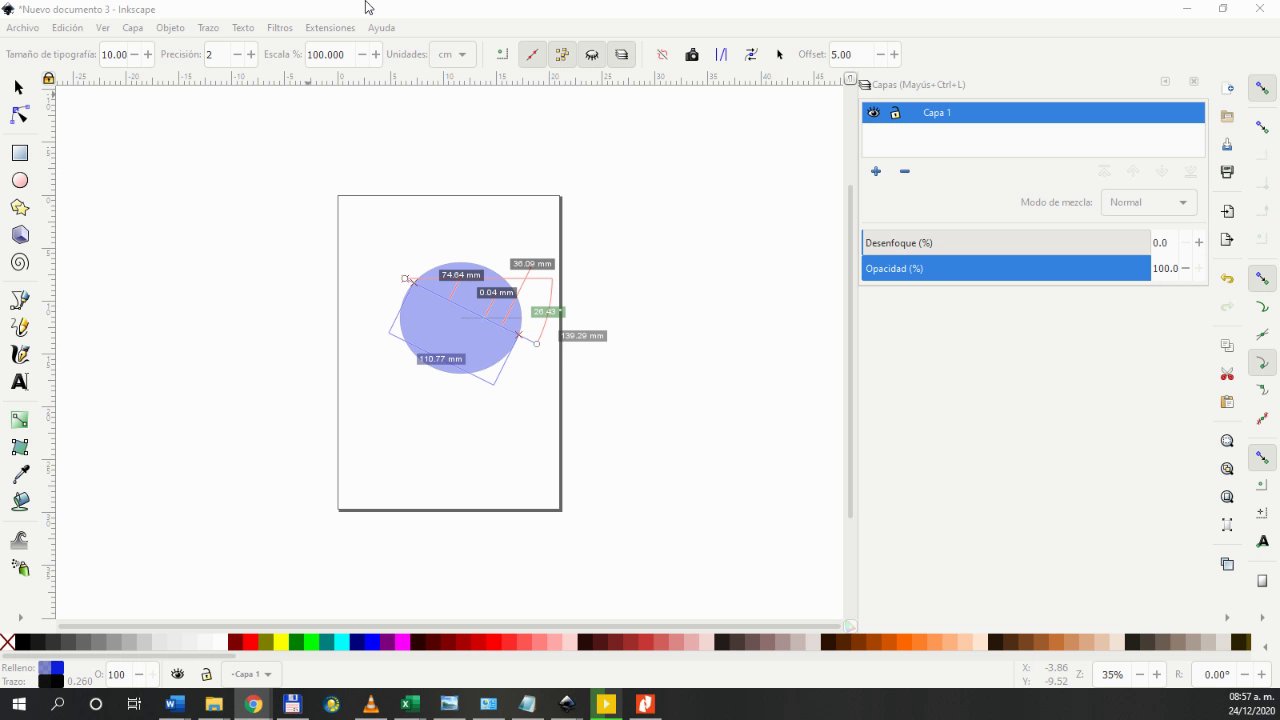Choose the Rectangle tool
Screen dimensions: 1280x720
click(19, 153)
